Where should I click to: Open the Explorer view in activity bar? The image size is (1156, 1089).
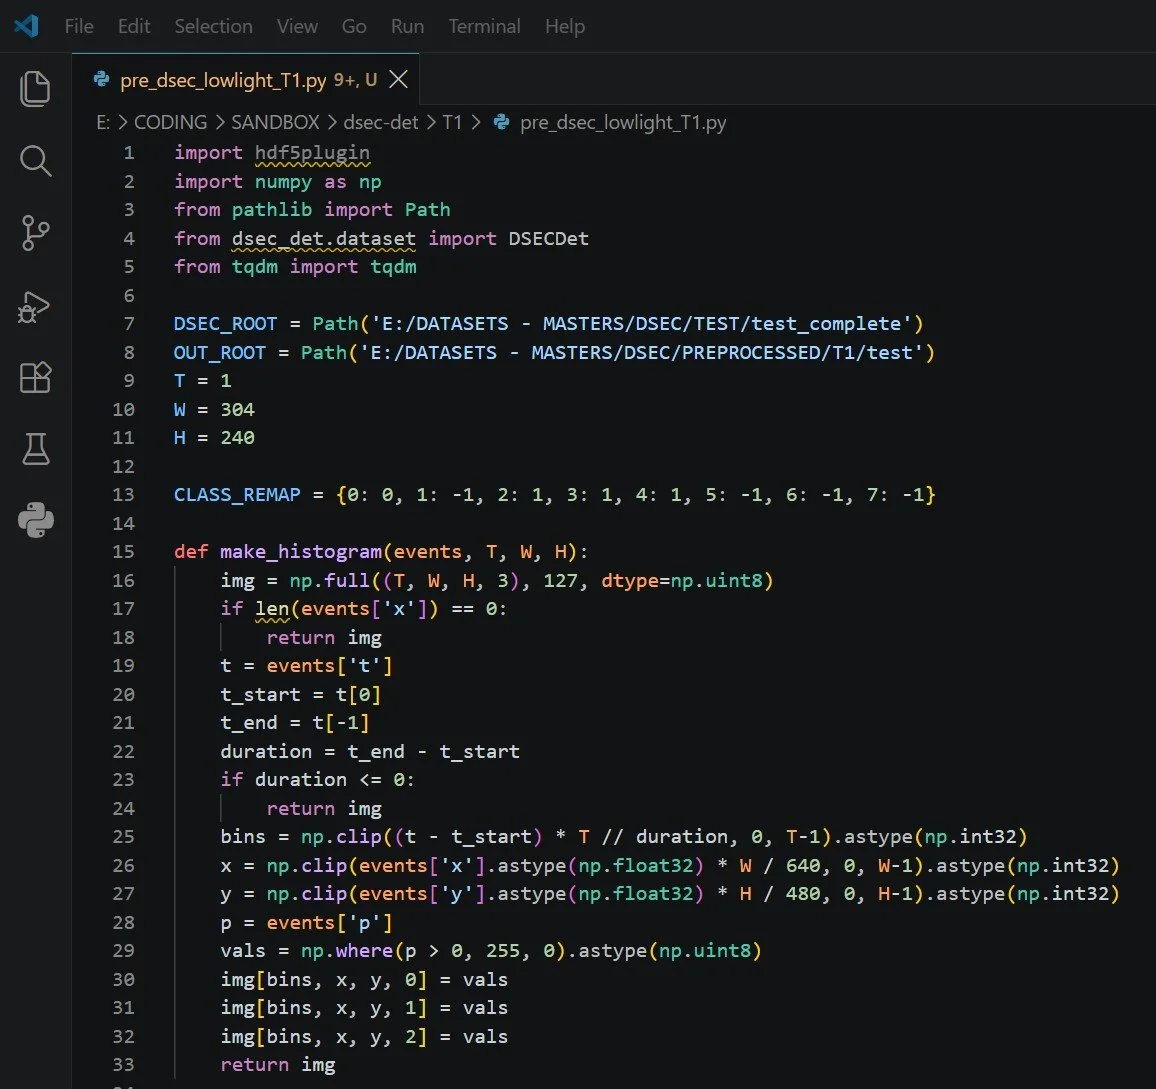point(35,88)
